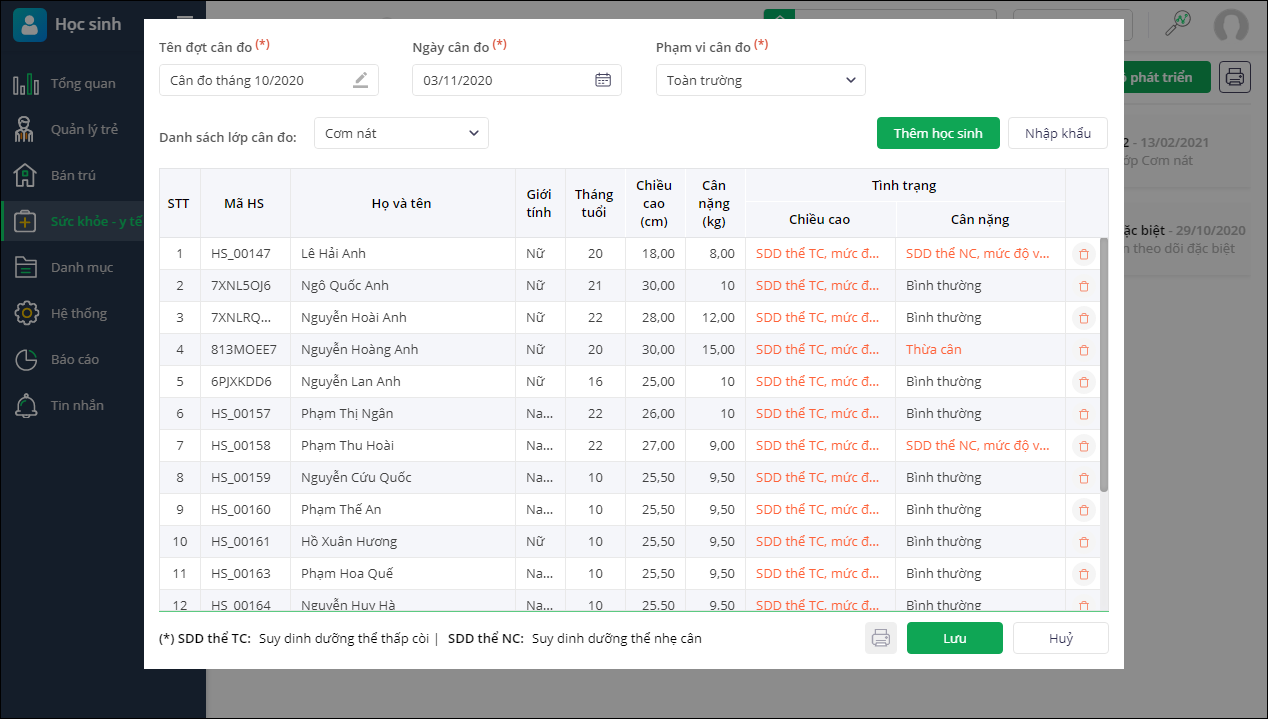Click height cell 18,00 of Lê Hải Anh

tap(656, 254)
